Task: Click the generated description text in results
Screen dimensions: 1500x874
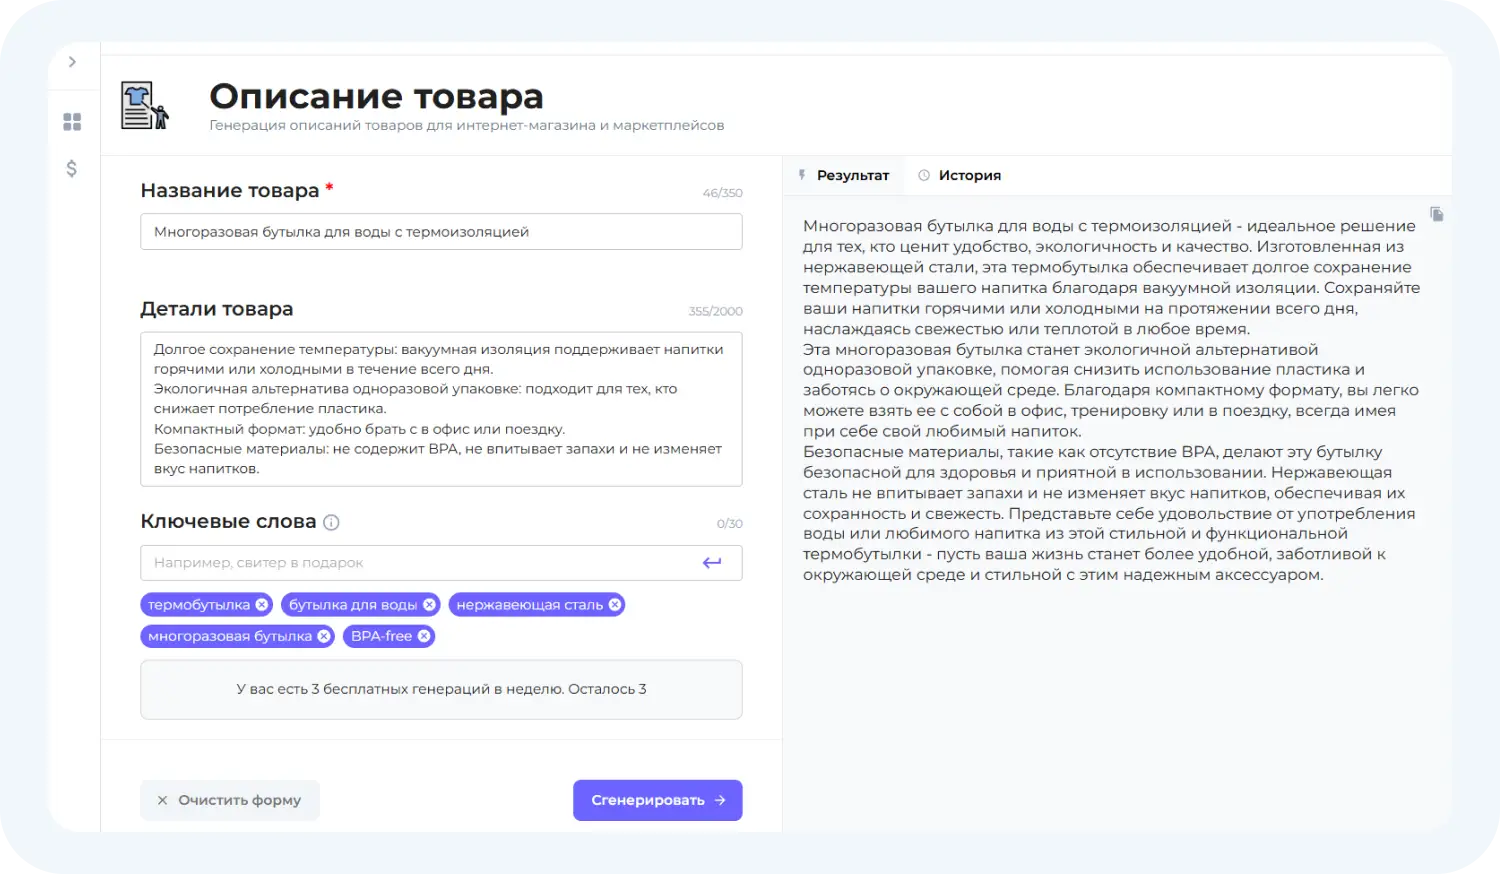Action: click(x=1111, y=400)
